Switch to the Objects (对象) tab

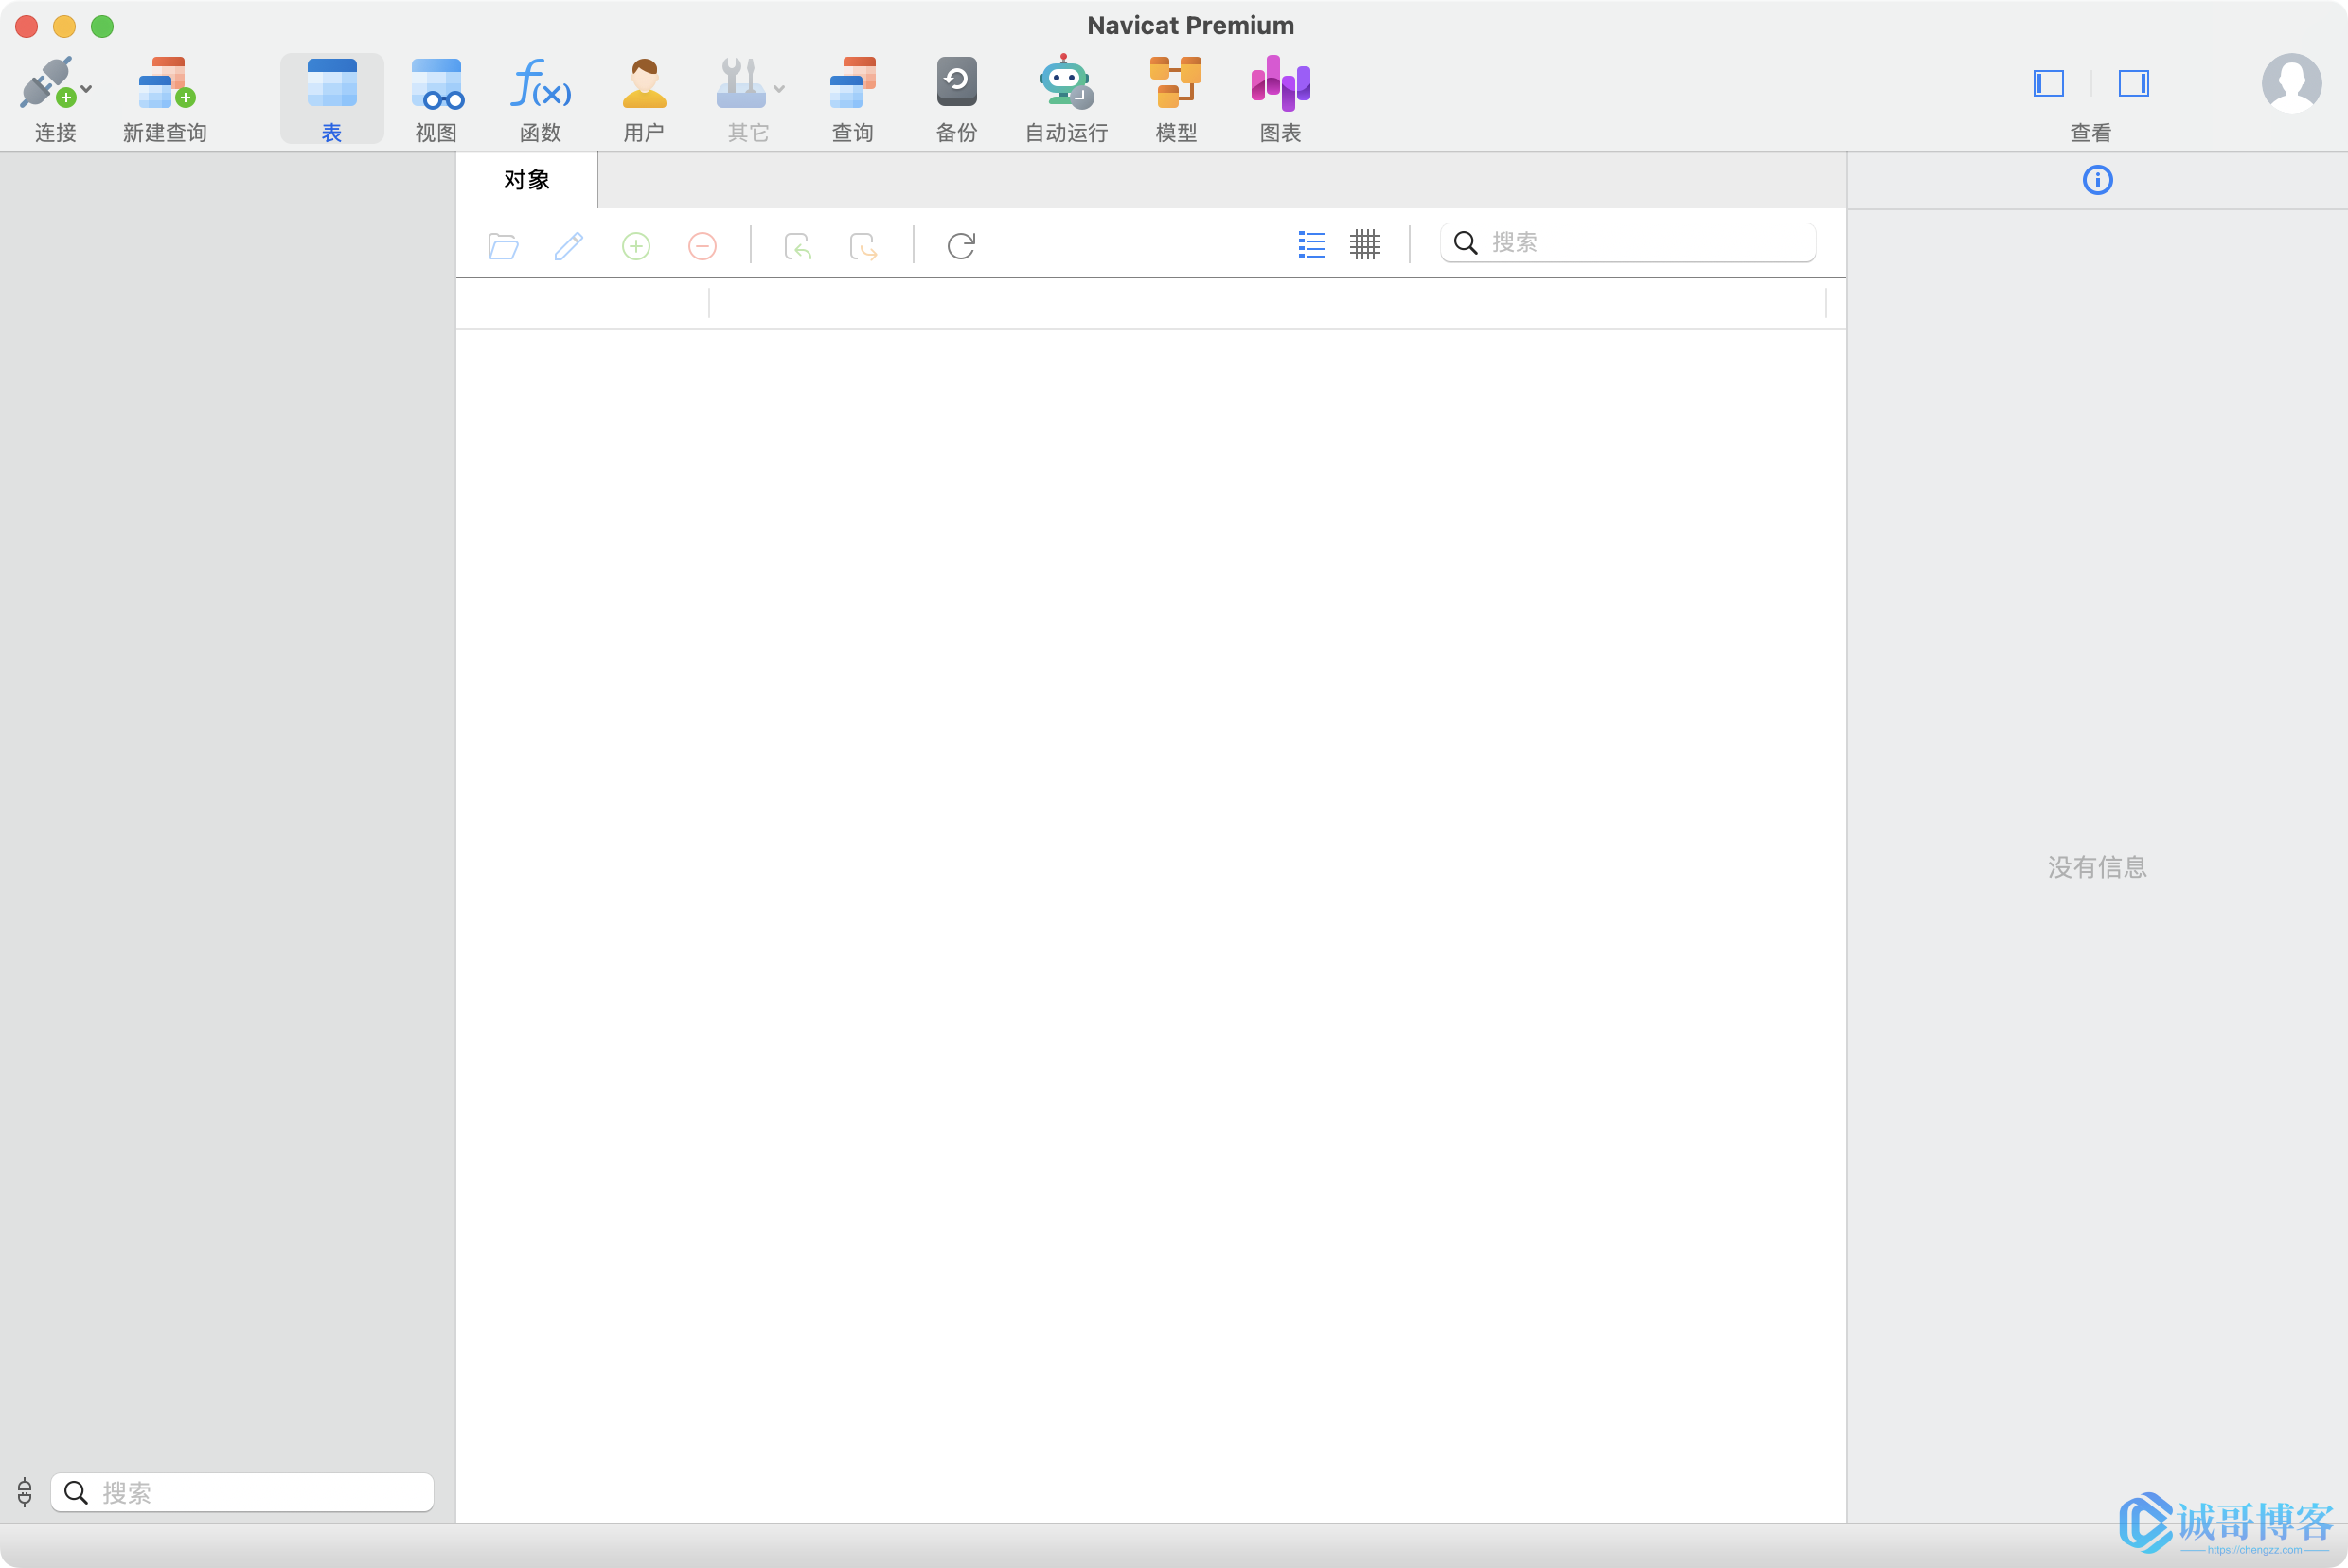tap(527, 180)
